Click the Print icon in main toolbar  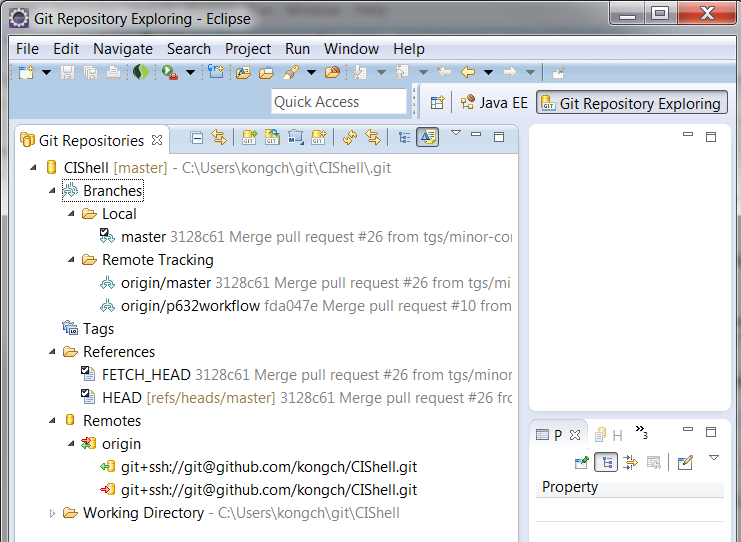pos(113,72)
